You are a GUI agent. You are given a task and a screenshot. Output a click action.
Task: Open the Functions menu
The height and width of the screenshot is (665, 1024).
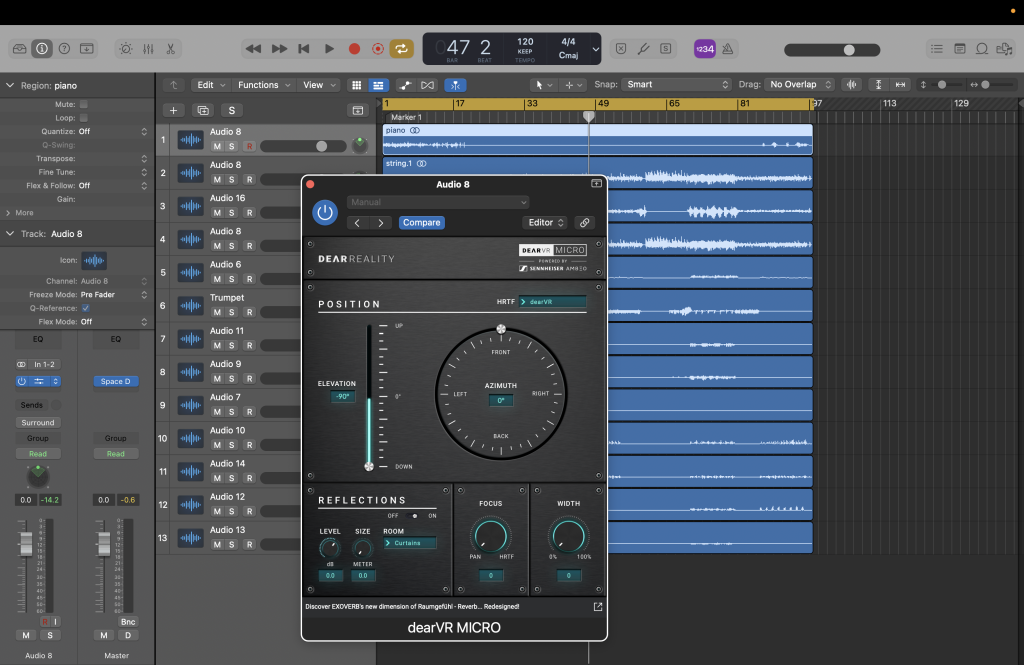[x=263, y=85]
